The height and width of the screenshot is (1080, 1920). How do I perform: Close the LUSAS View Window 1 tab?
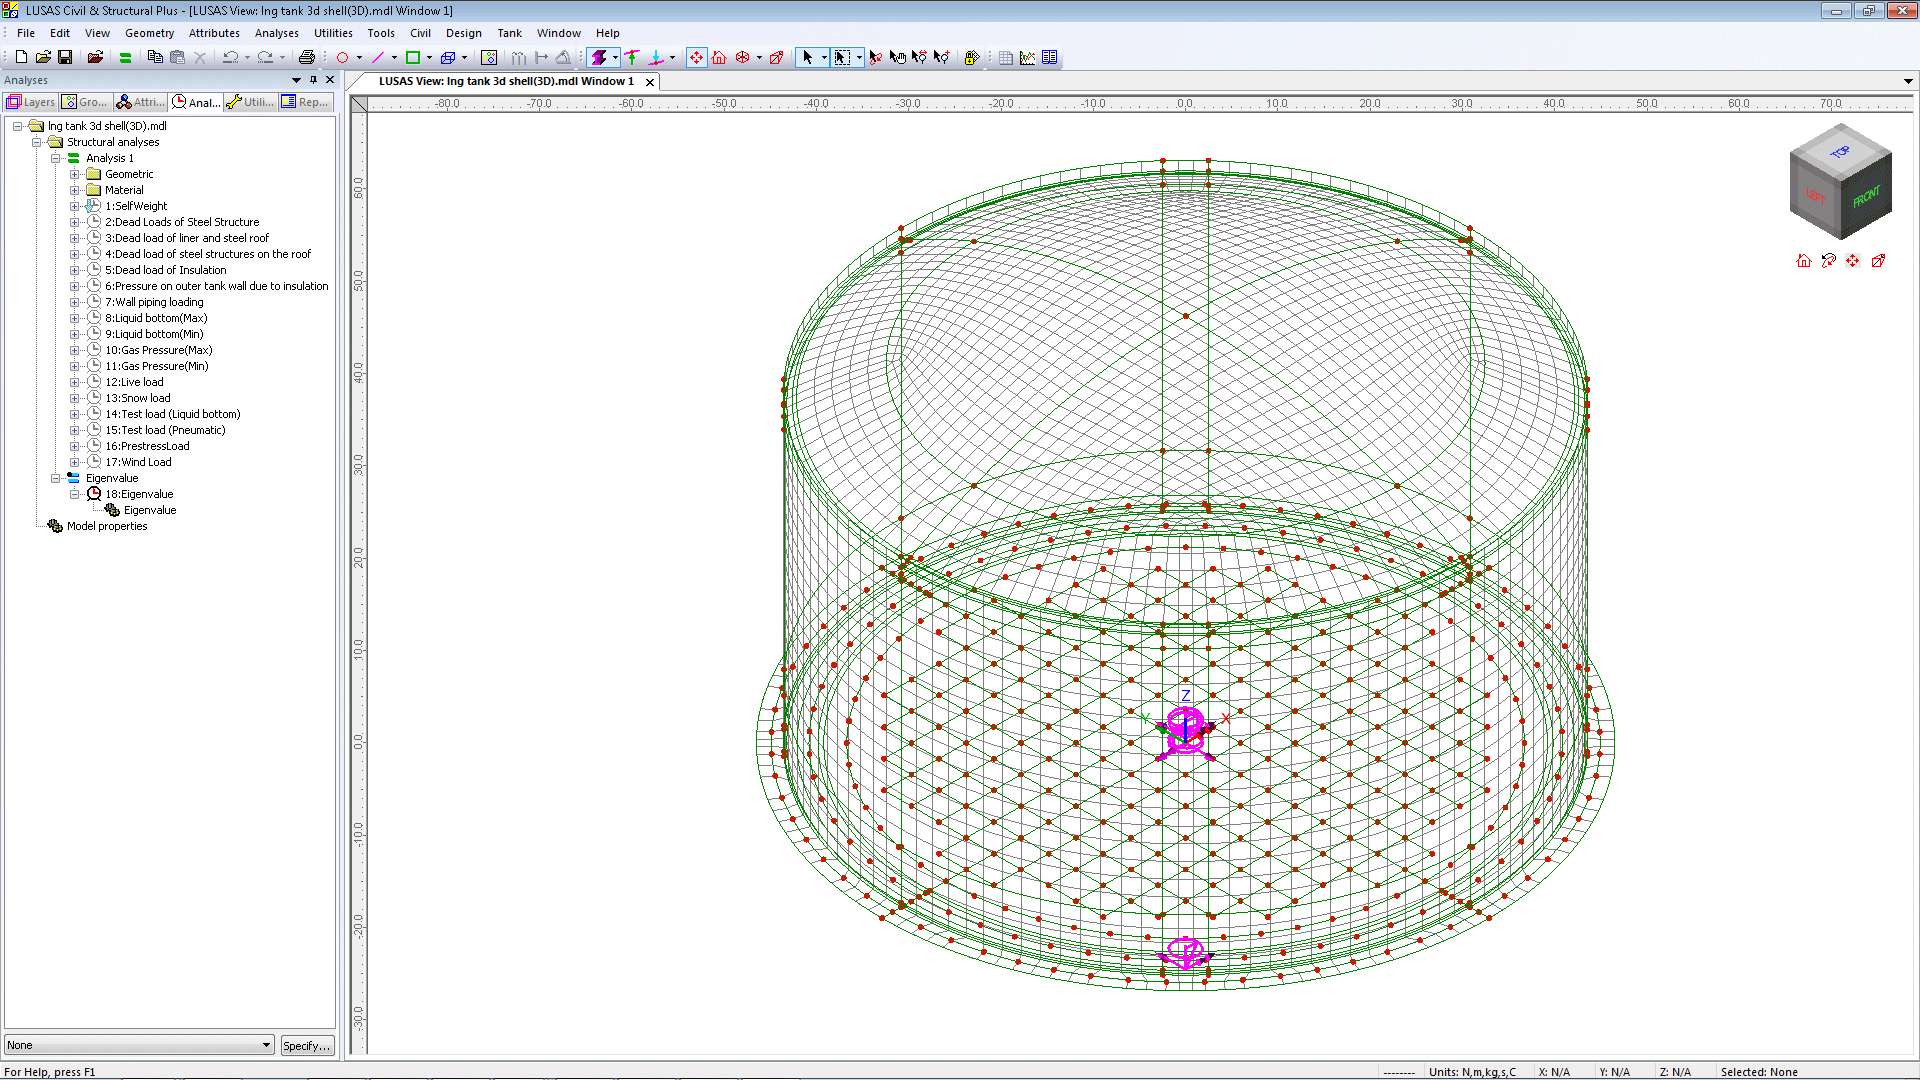tap(650, 82)
